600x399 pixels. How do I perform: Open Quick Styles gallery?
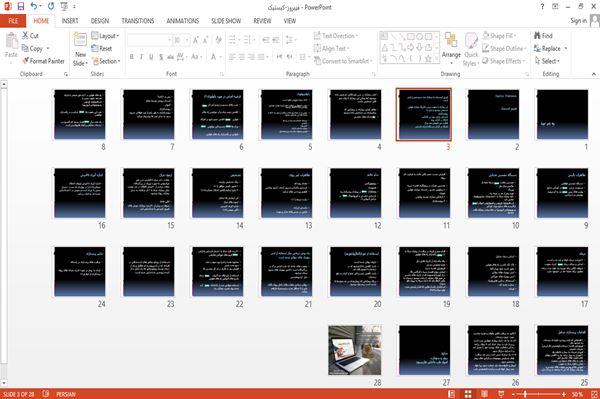coord(471,49)
